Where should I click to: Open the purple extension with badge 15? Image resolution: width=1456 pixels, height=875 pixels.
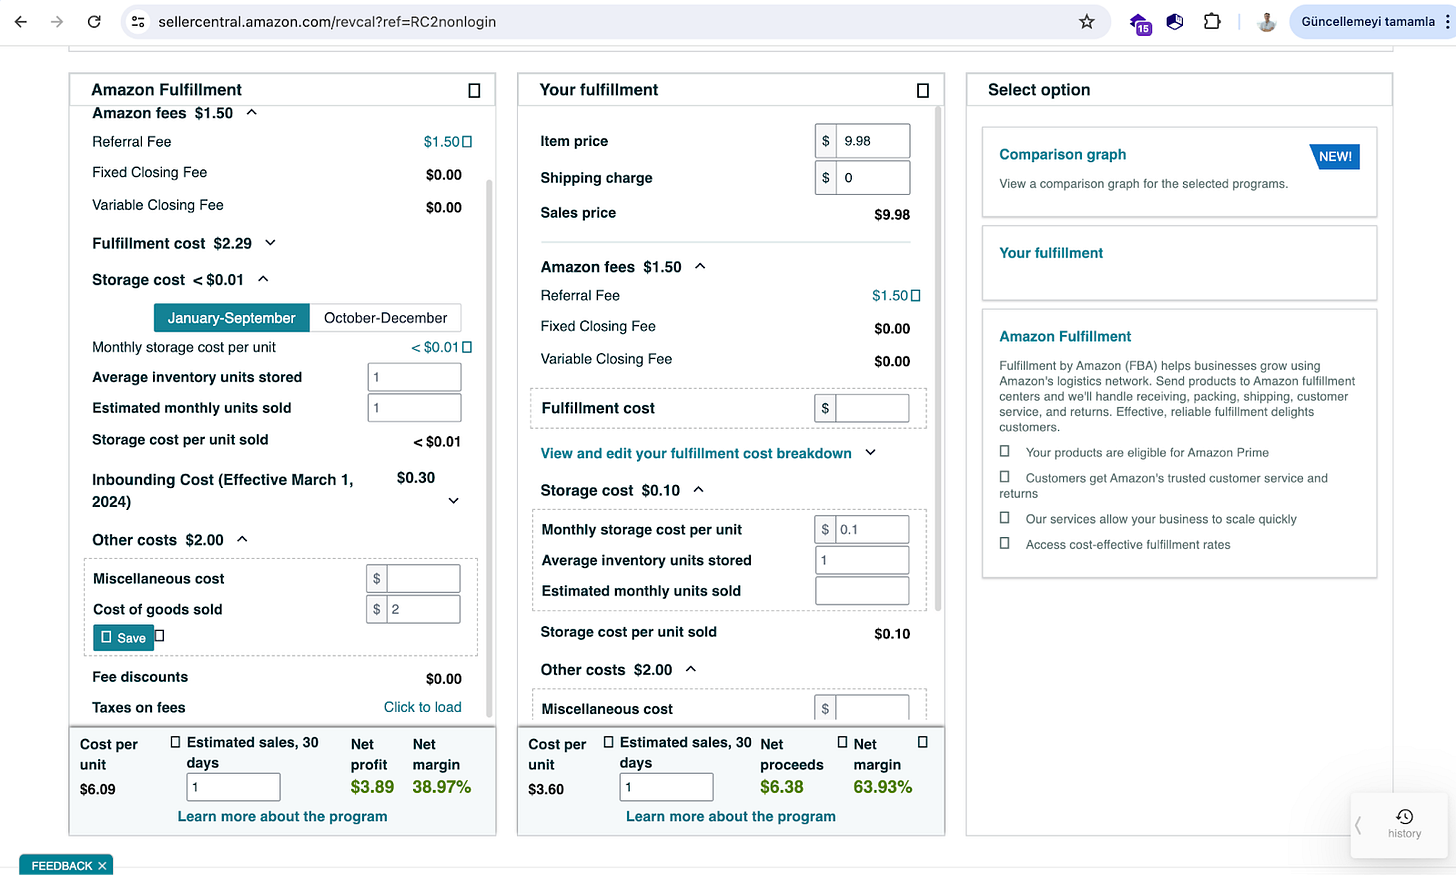coord(1140,22)
